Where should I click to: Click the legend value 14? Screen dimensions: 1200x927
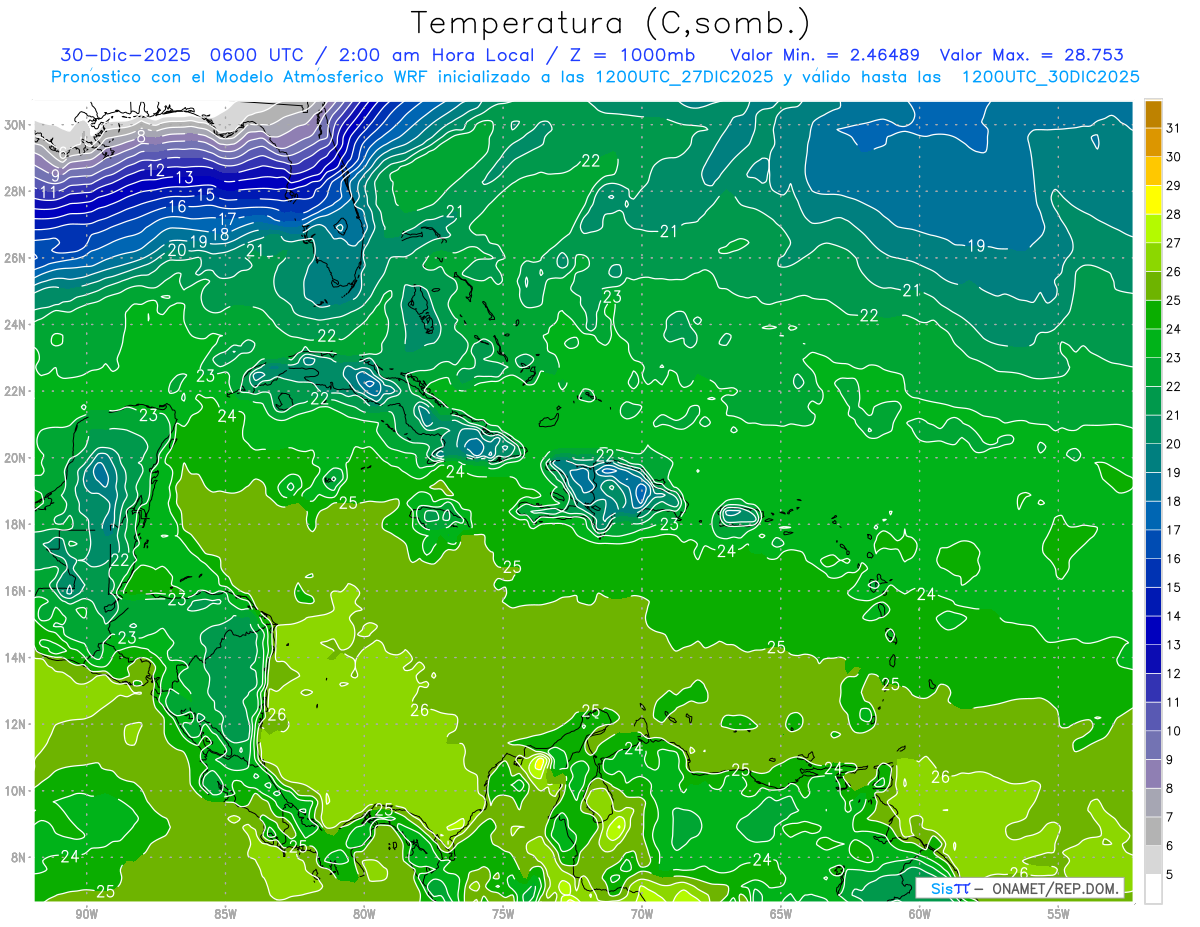1174,615
